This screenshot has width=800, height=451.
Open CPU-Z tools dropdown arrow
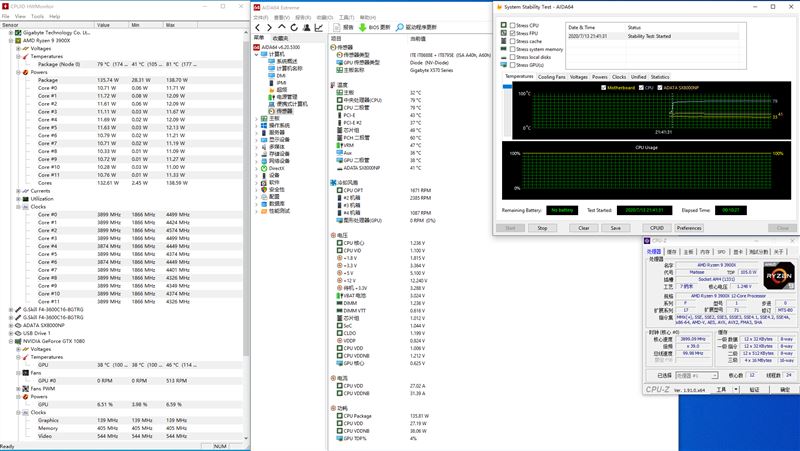click(x=736, y=389)
